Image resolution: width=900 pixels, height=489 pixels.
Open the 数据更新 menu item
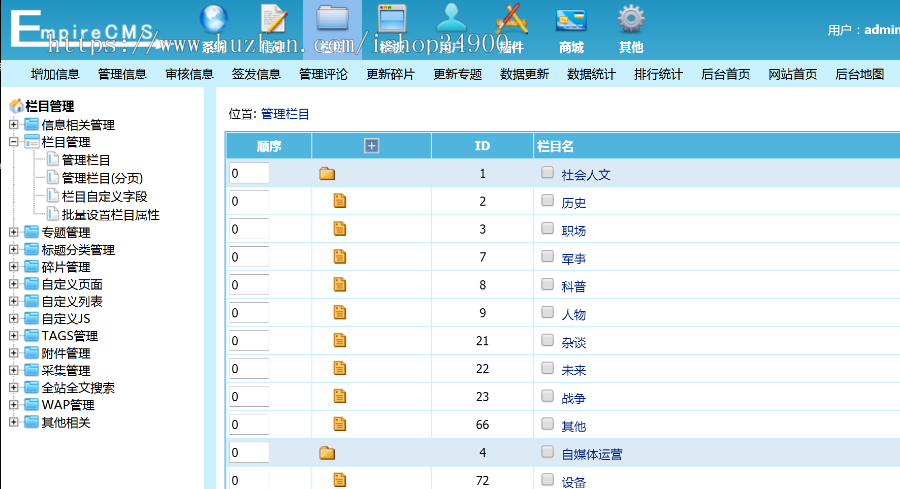(x=525, y=74)
